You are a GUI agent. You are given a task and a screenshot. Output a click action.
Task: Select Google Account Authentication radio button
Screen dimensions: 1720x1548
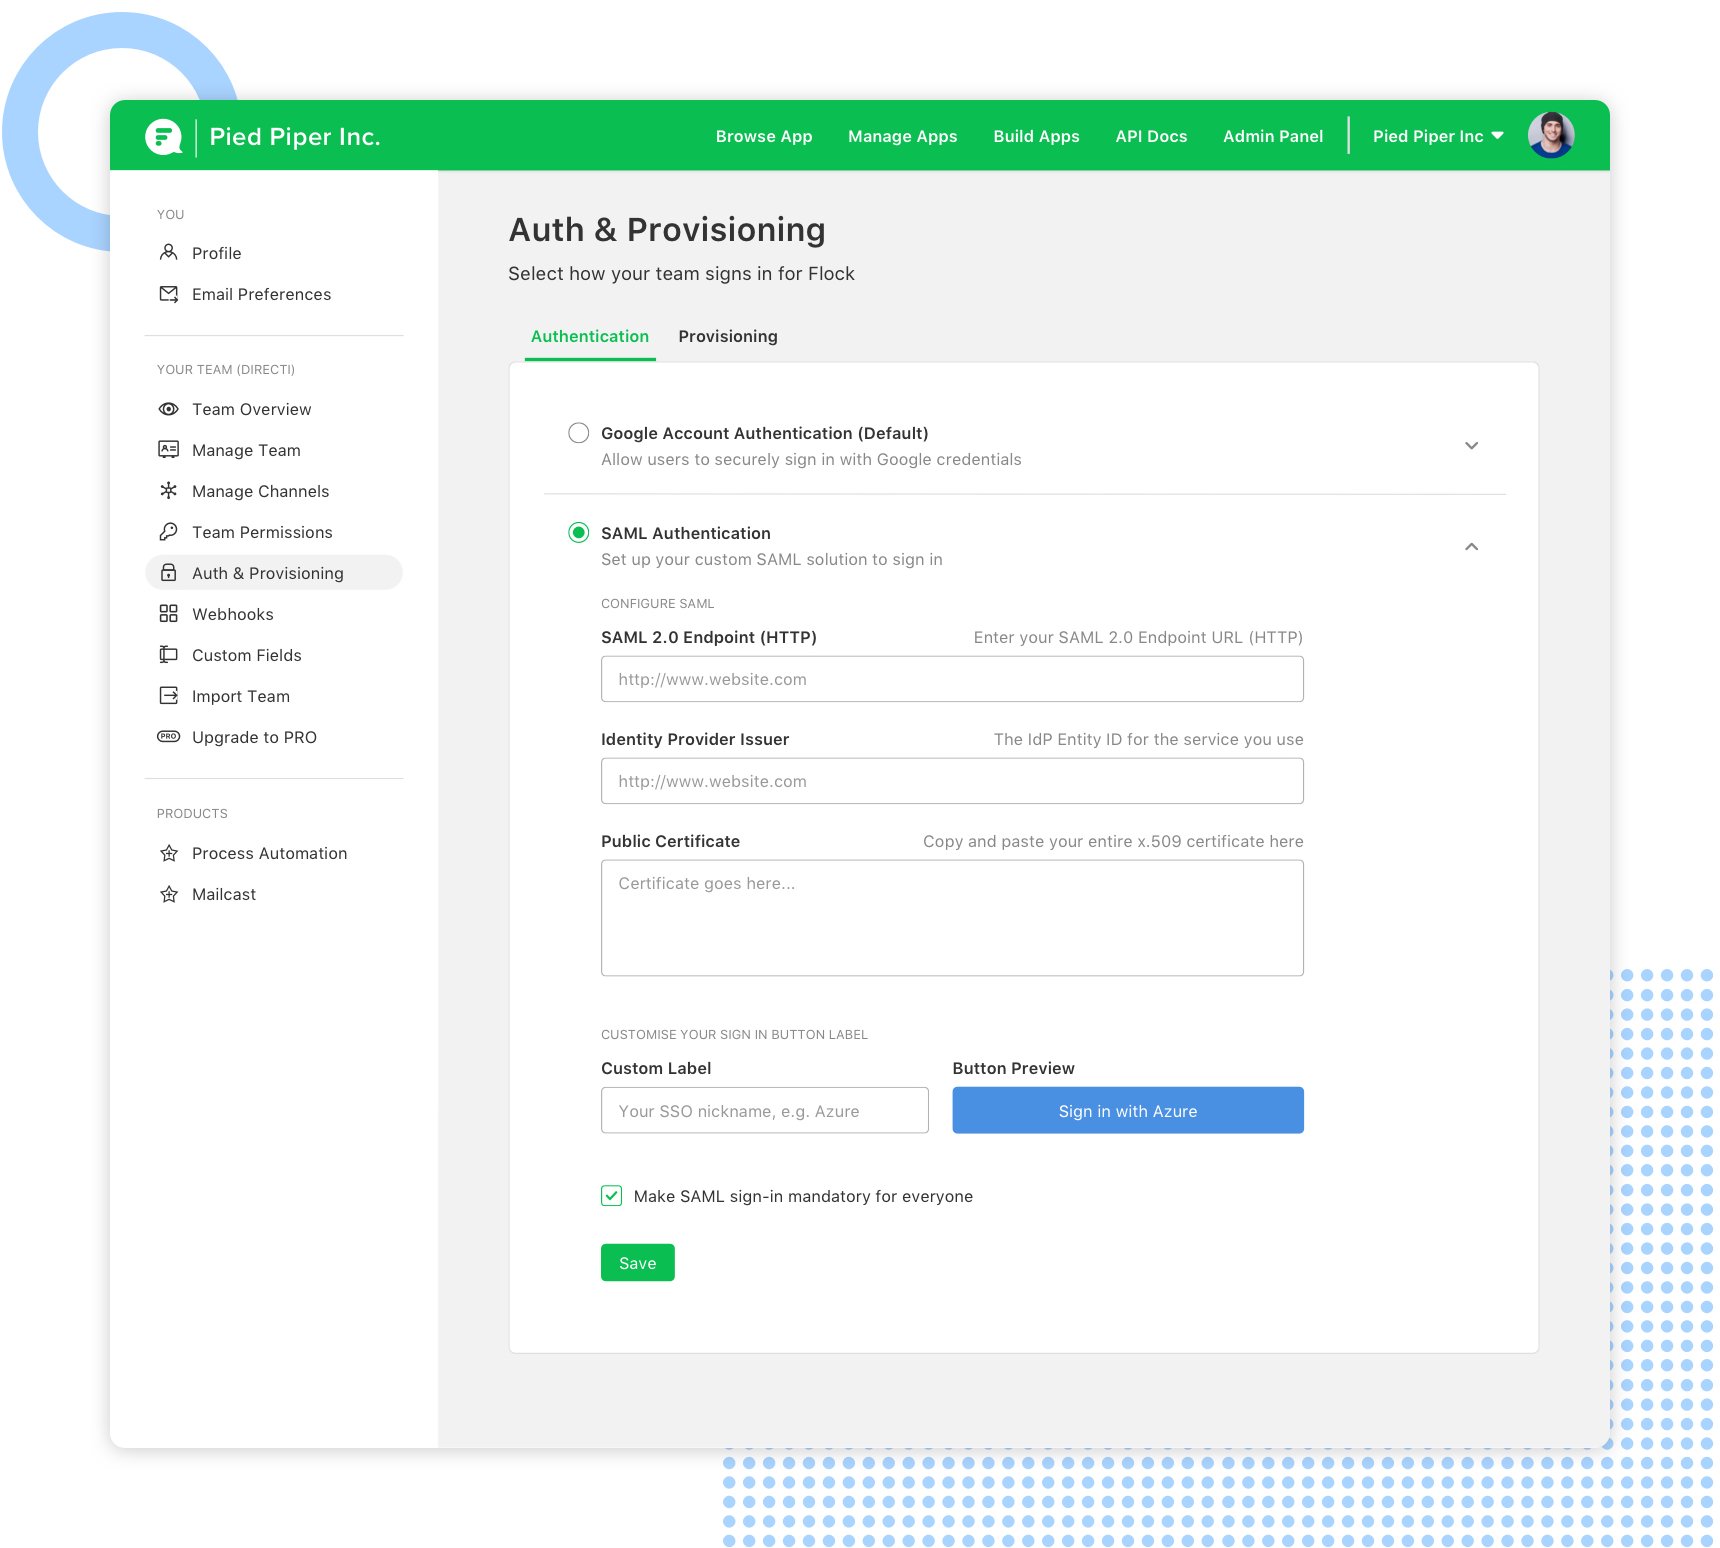(x=578, y=433)
